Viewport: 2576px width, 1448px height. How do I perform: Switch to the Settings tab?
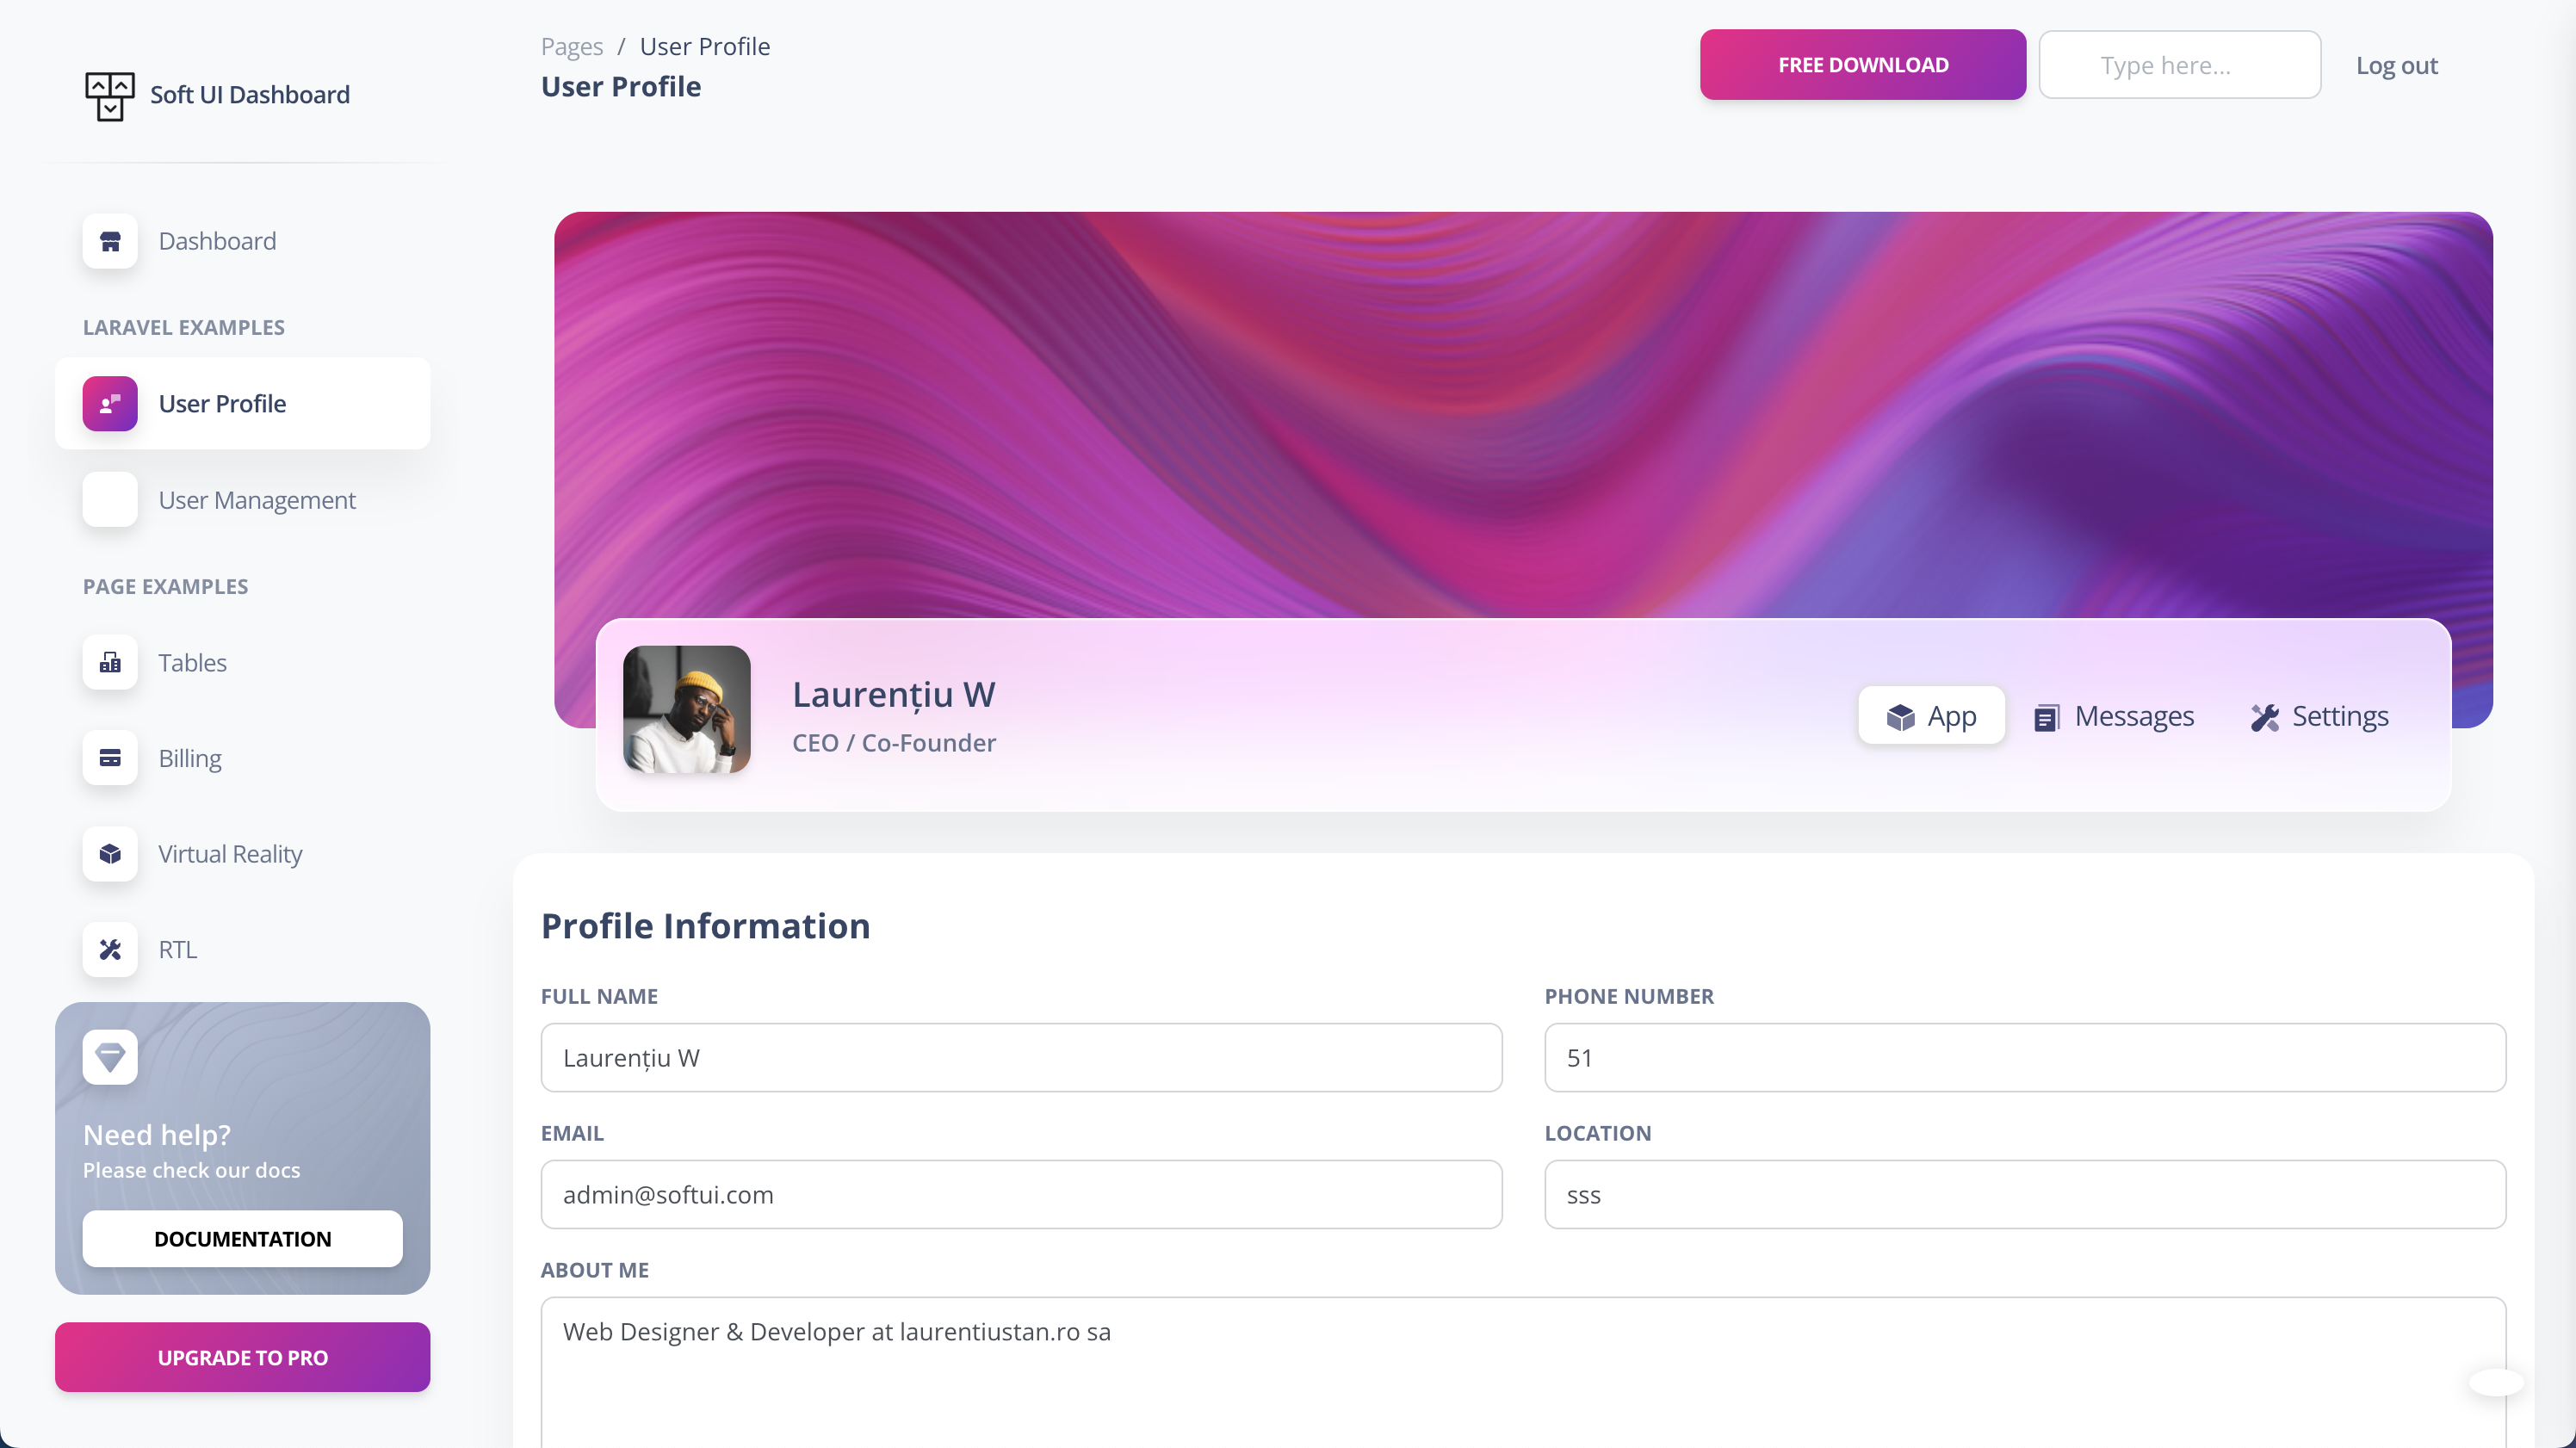click(2319, 716)
